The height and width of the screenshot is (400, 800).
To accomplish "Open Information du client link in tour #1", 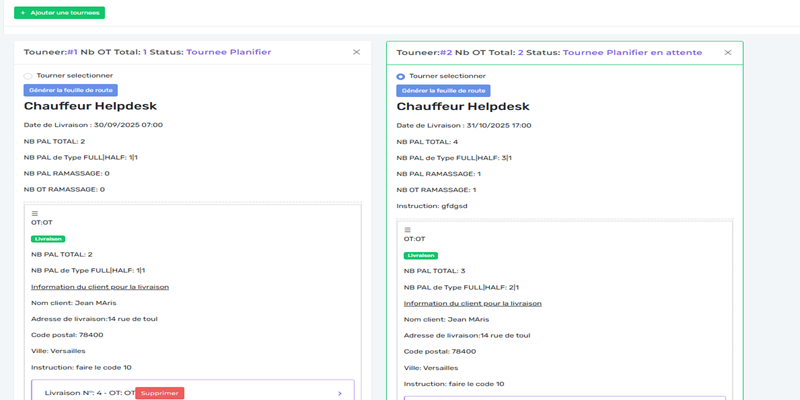I will point(99,287).
